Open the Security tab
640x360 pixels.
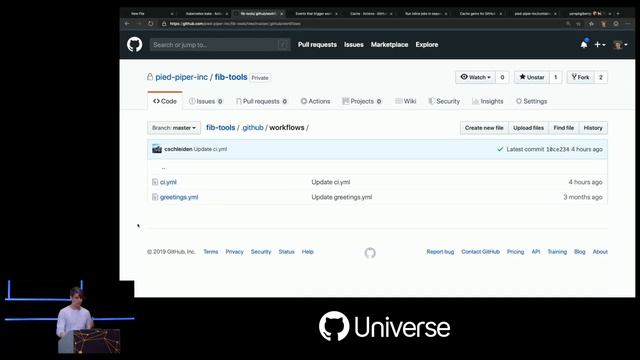tap(444, 101)
